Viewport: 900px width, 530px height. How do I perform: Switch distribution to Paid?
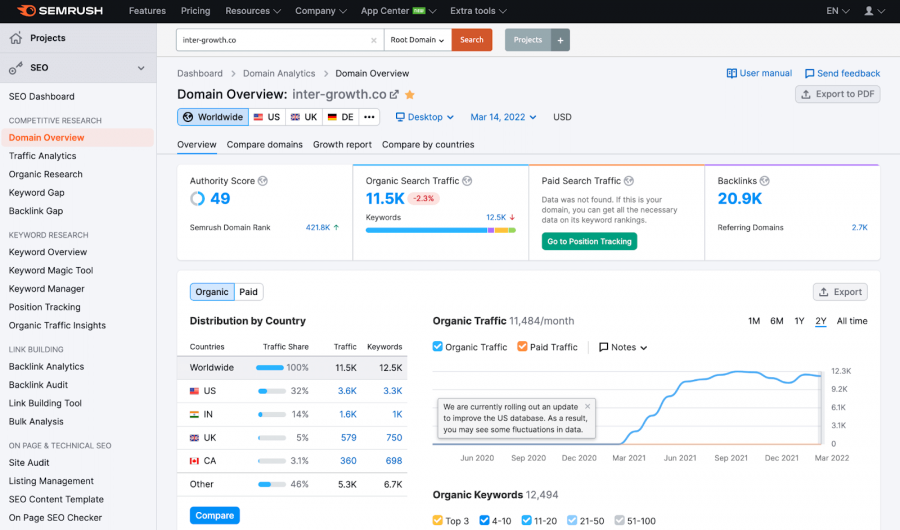(x=249, y=292)
